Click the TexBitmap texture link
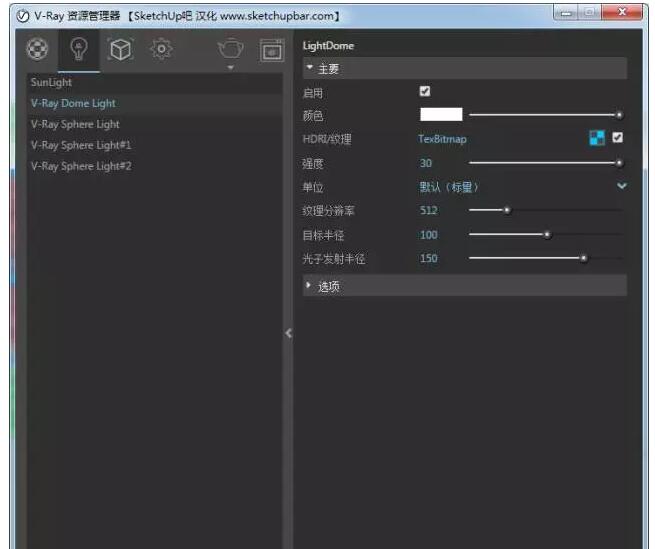This screenshot has height=549, width=655. pyautogui.click(x=442, y=139)
